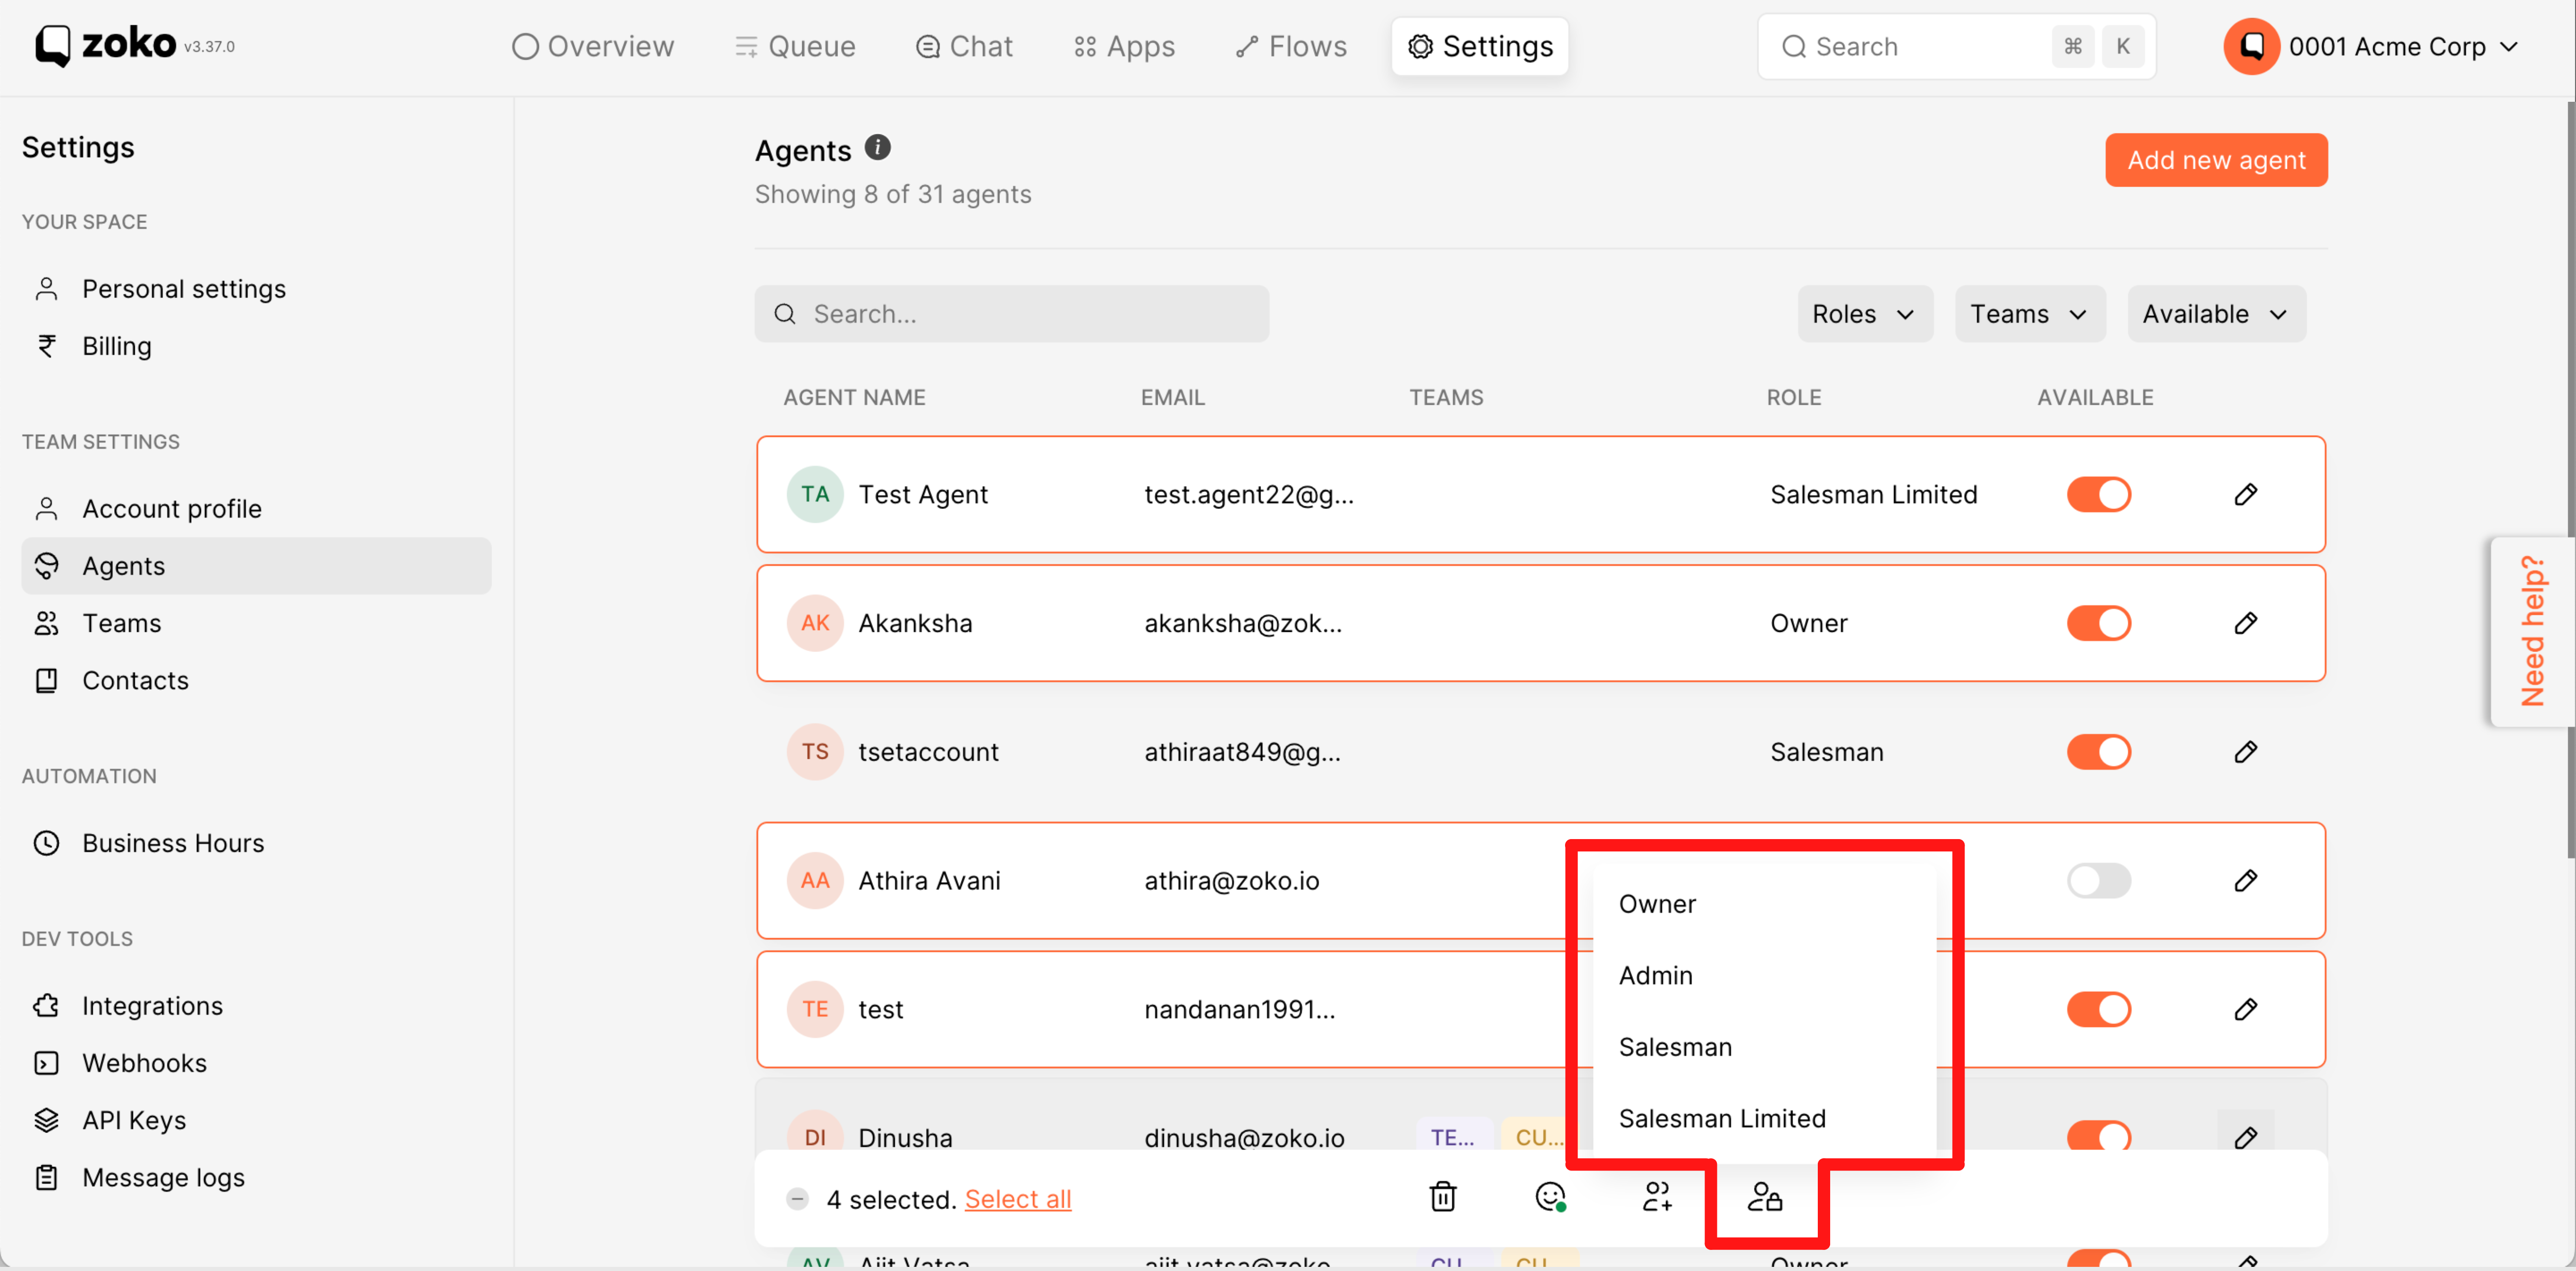This screenshot has width=2576, height=1271.
Task: Click the magnifier icon in top Search
Action: click(1794, 47)
